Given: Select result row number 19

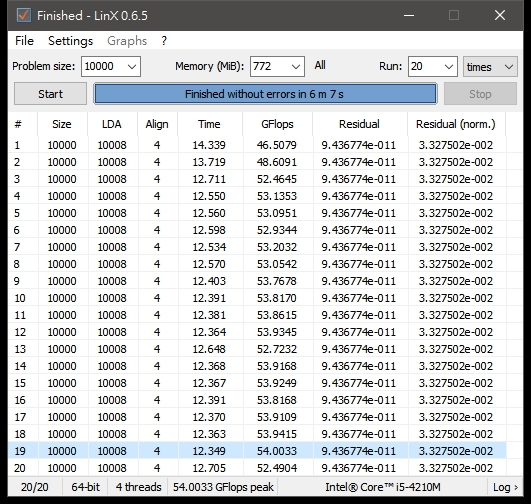Looking at the screenshot, I should click(x=257, y=451).
